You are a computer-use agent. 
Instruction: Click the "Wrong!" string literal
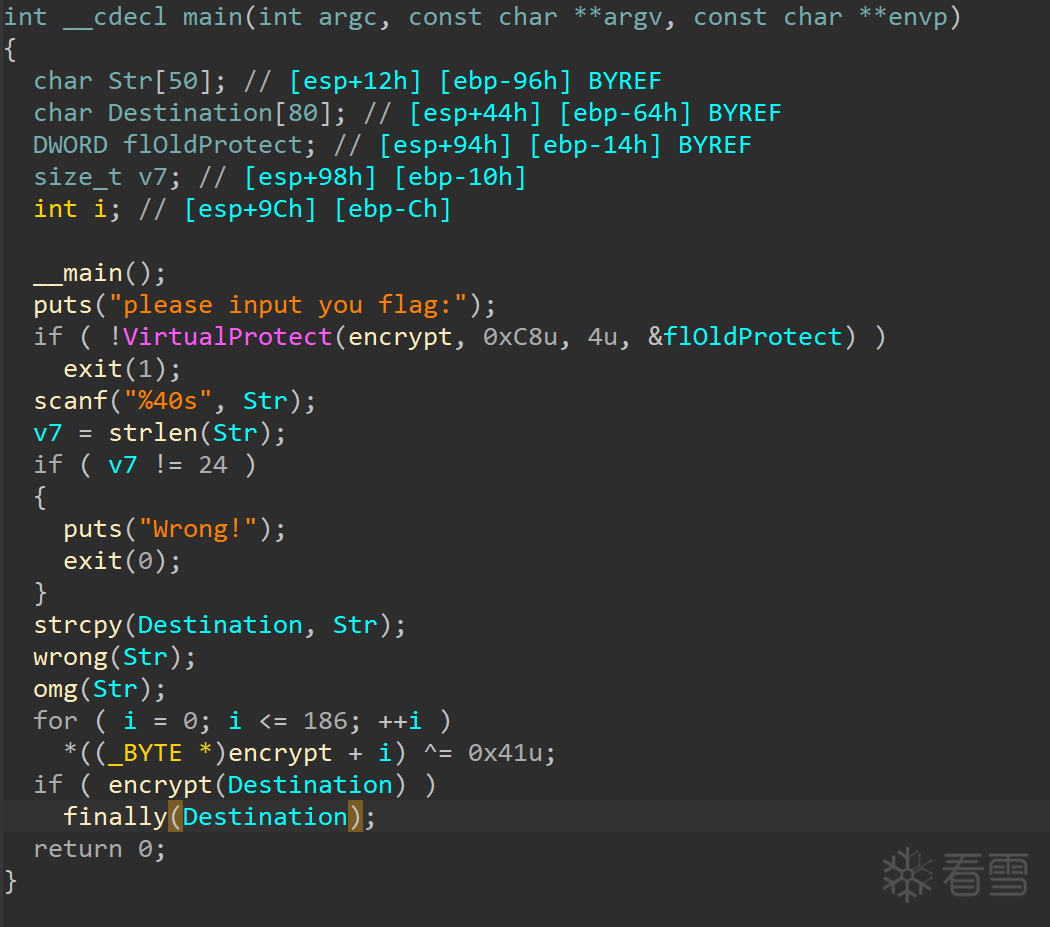(x=198, y=528)
